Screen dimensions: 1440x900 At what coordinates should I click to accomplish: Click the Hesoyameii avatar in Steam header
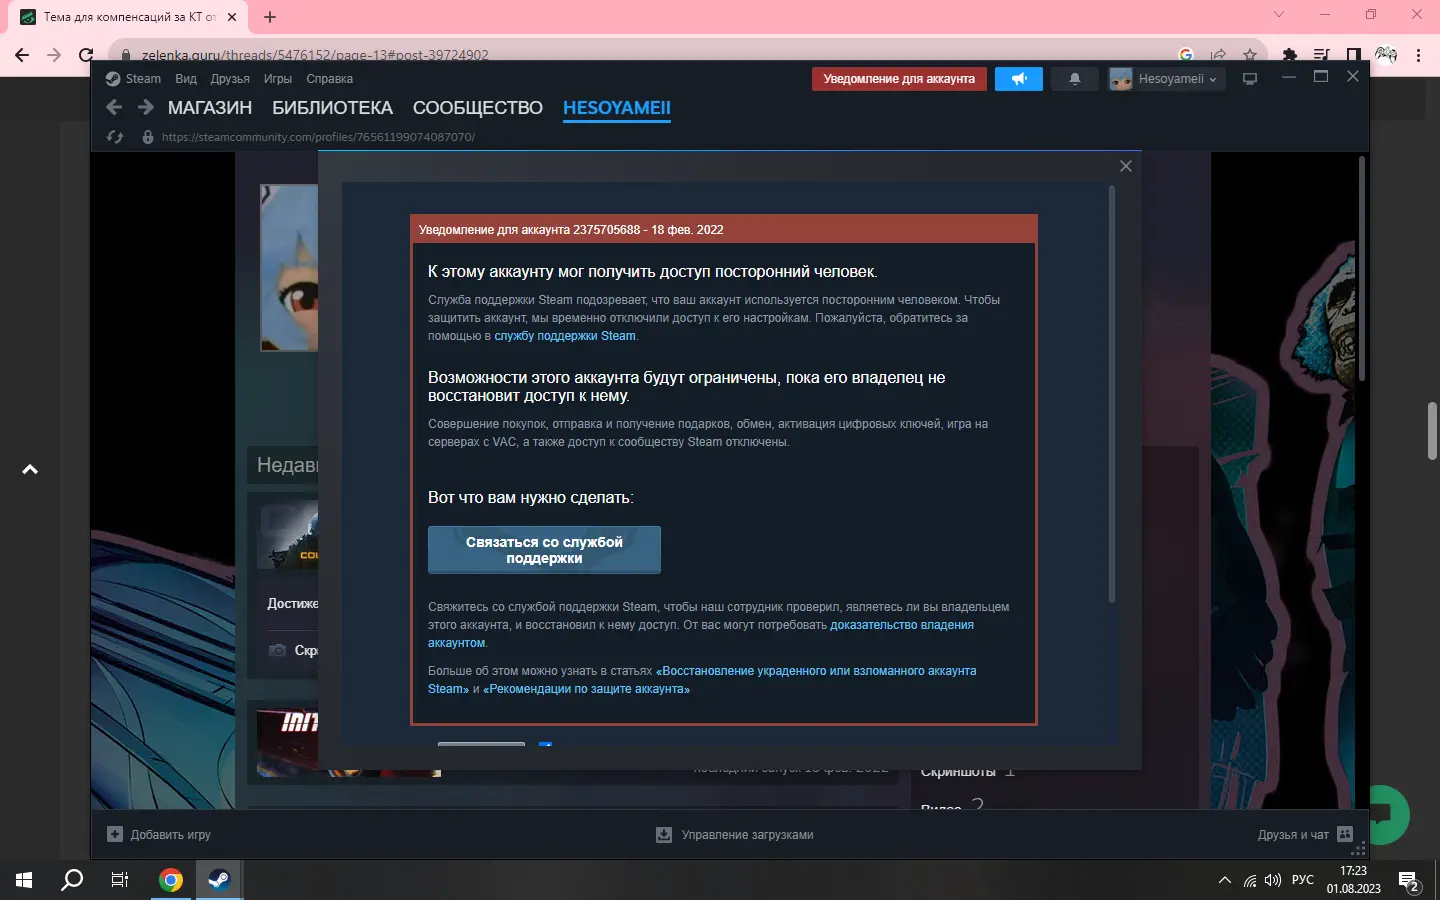point(1121,79)
